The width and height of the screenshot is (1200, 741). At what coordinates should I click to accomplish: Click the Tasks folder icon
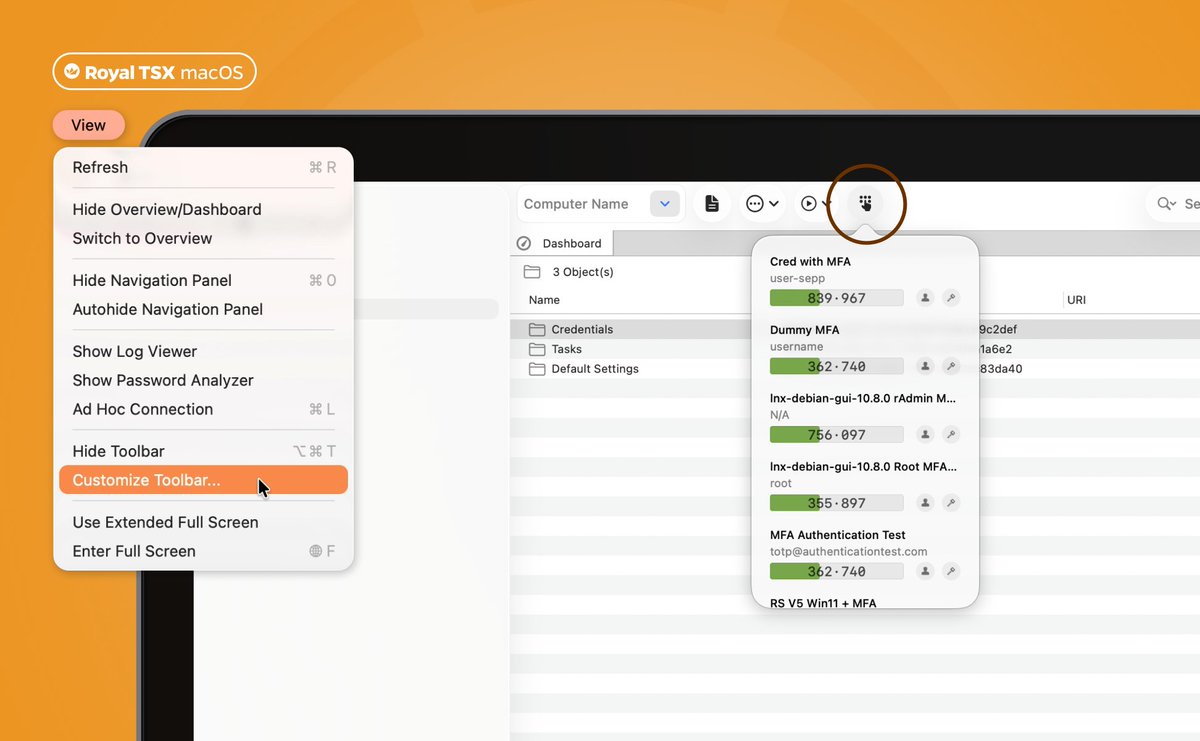[537, 349]
